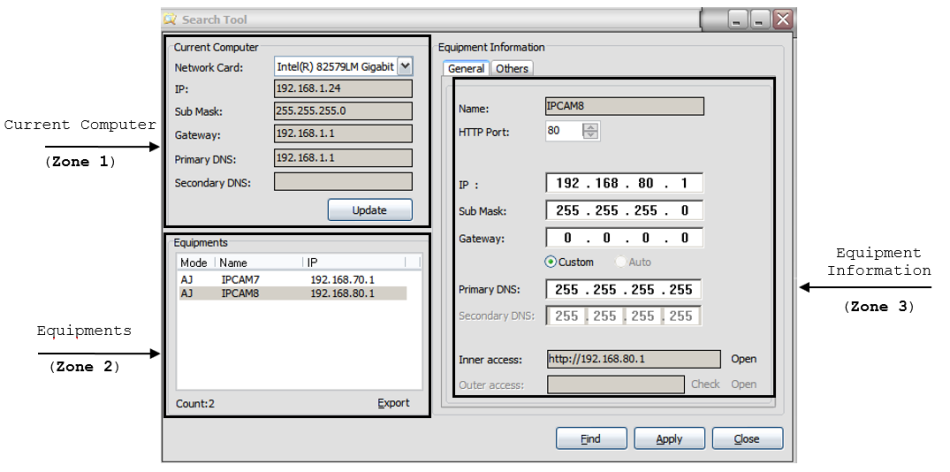Select IPCAM7 in the equipment list
This screenshot has width=950, height=472.
[x=241, y=280]
